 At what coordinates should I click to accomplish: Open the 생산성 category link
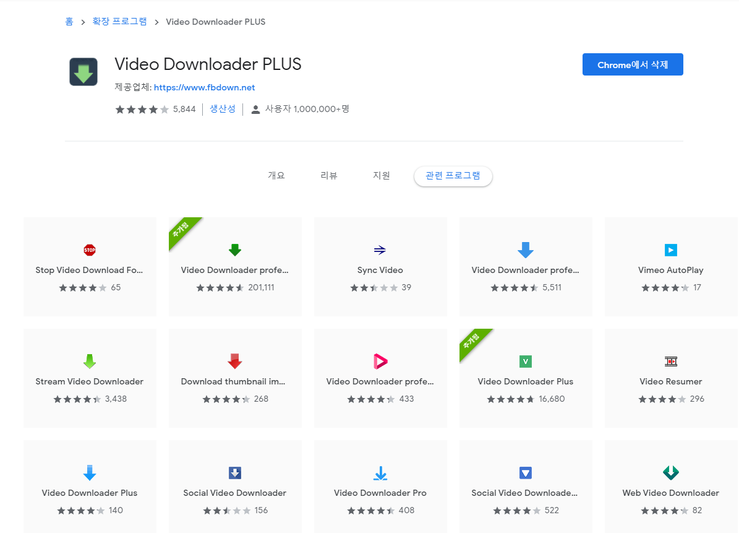pyautogui.click(x=222, y=109)
